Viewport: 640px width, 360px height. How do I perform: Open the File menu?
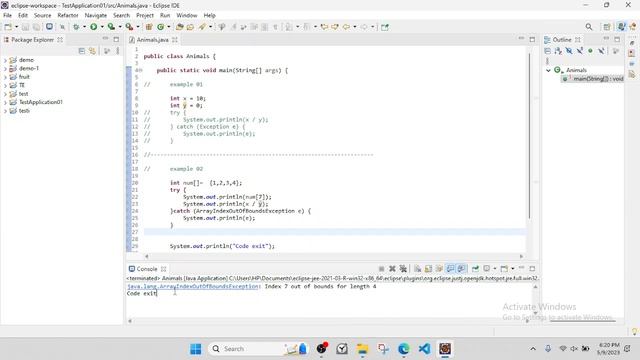(x=7, y=15)
